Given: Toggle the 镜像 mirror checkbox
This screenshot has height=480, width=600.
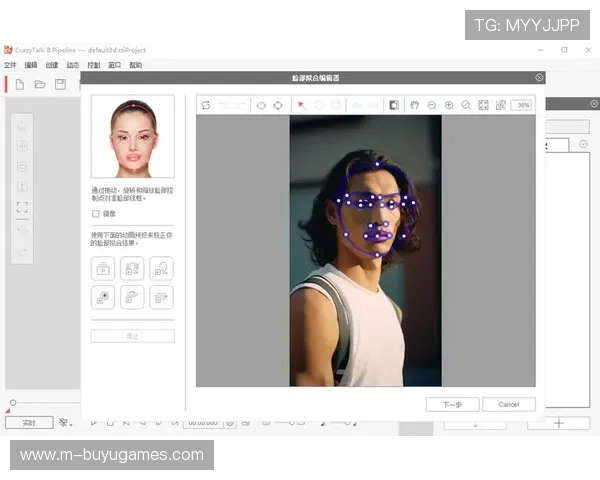Looking at the screenshot, I should coord(96,213).
